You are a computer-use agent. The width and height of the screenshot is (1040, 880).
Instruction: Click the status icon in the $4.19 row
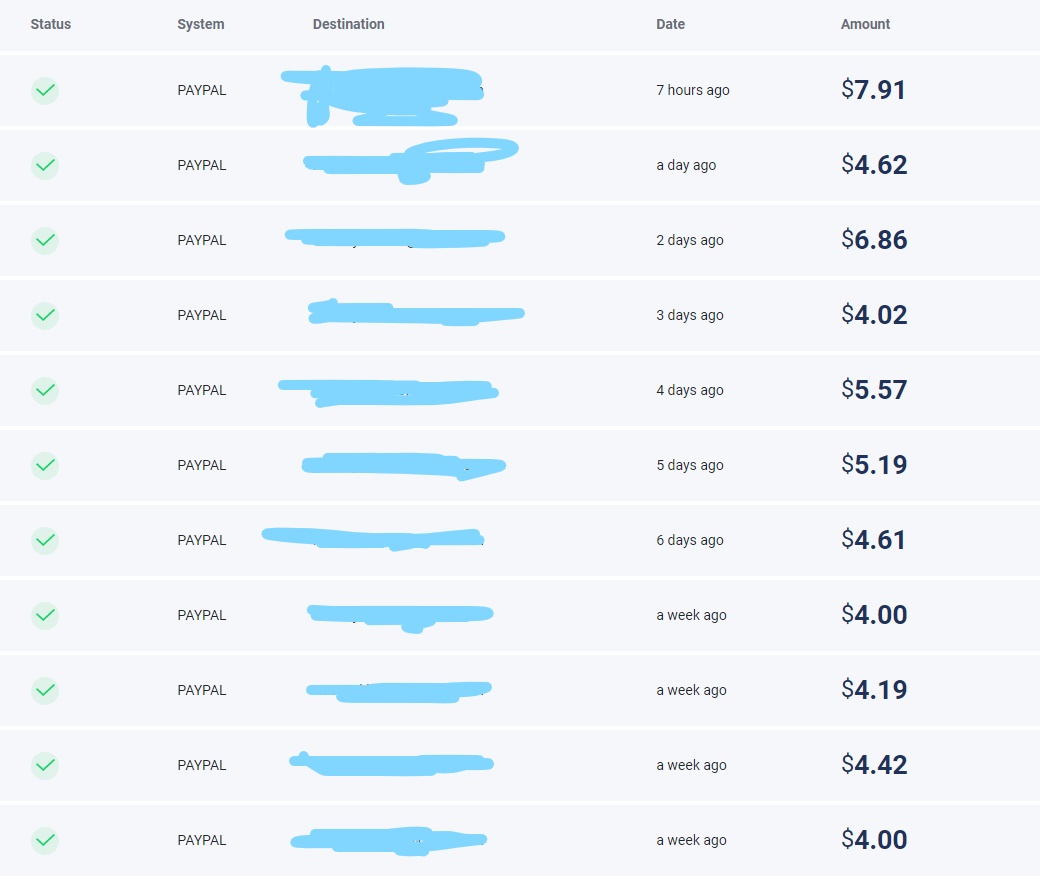pyautogui.click(x=45, y=691)
